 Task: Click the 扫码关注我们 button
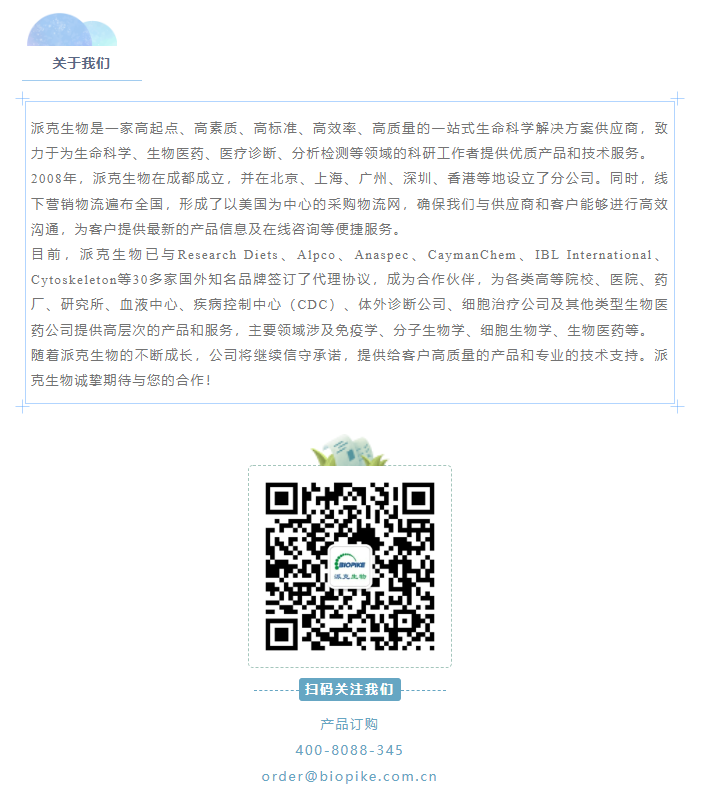pyautogui.click(x=349, y=689)
